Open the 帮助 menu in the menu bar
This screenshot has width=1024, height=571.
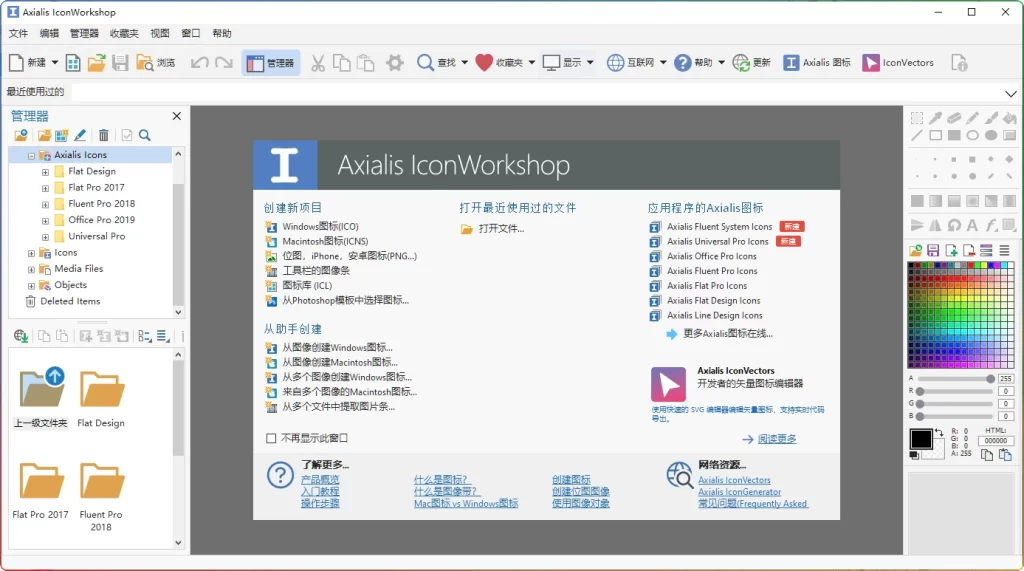point(222,33)
